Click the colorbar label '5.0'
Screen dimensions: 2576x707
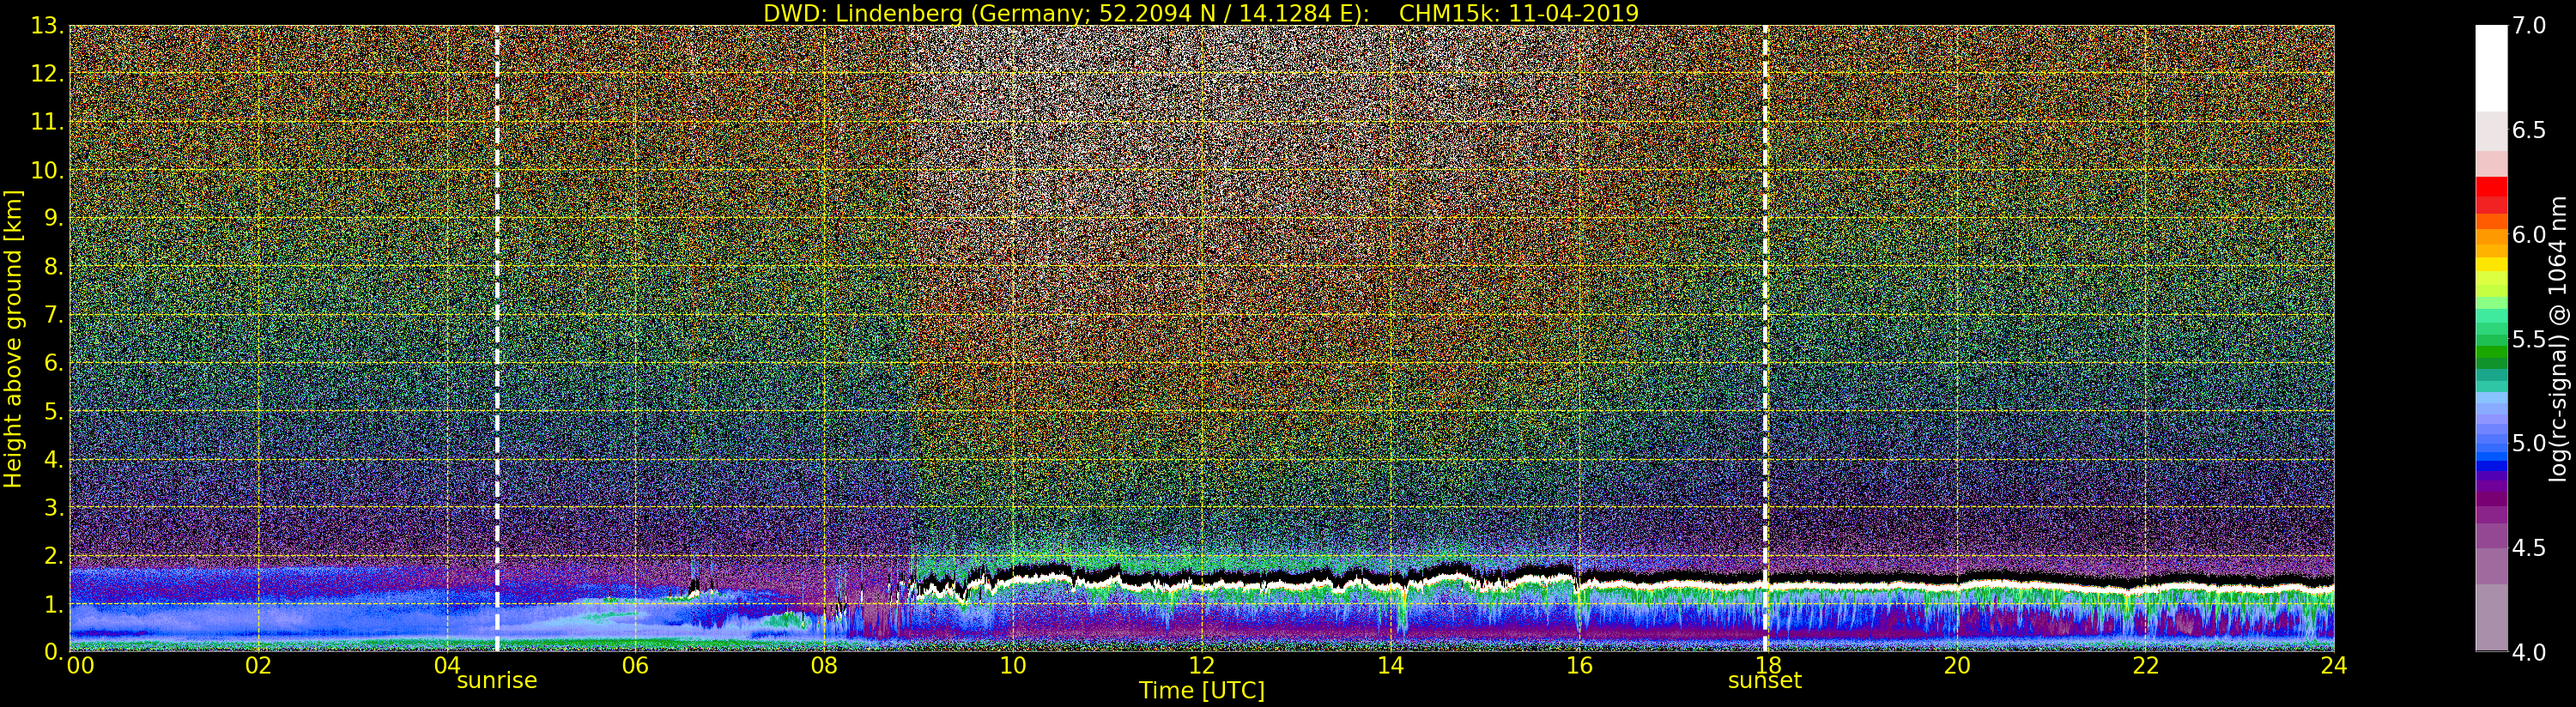(x=2529, y=443)
